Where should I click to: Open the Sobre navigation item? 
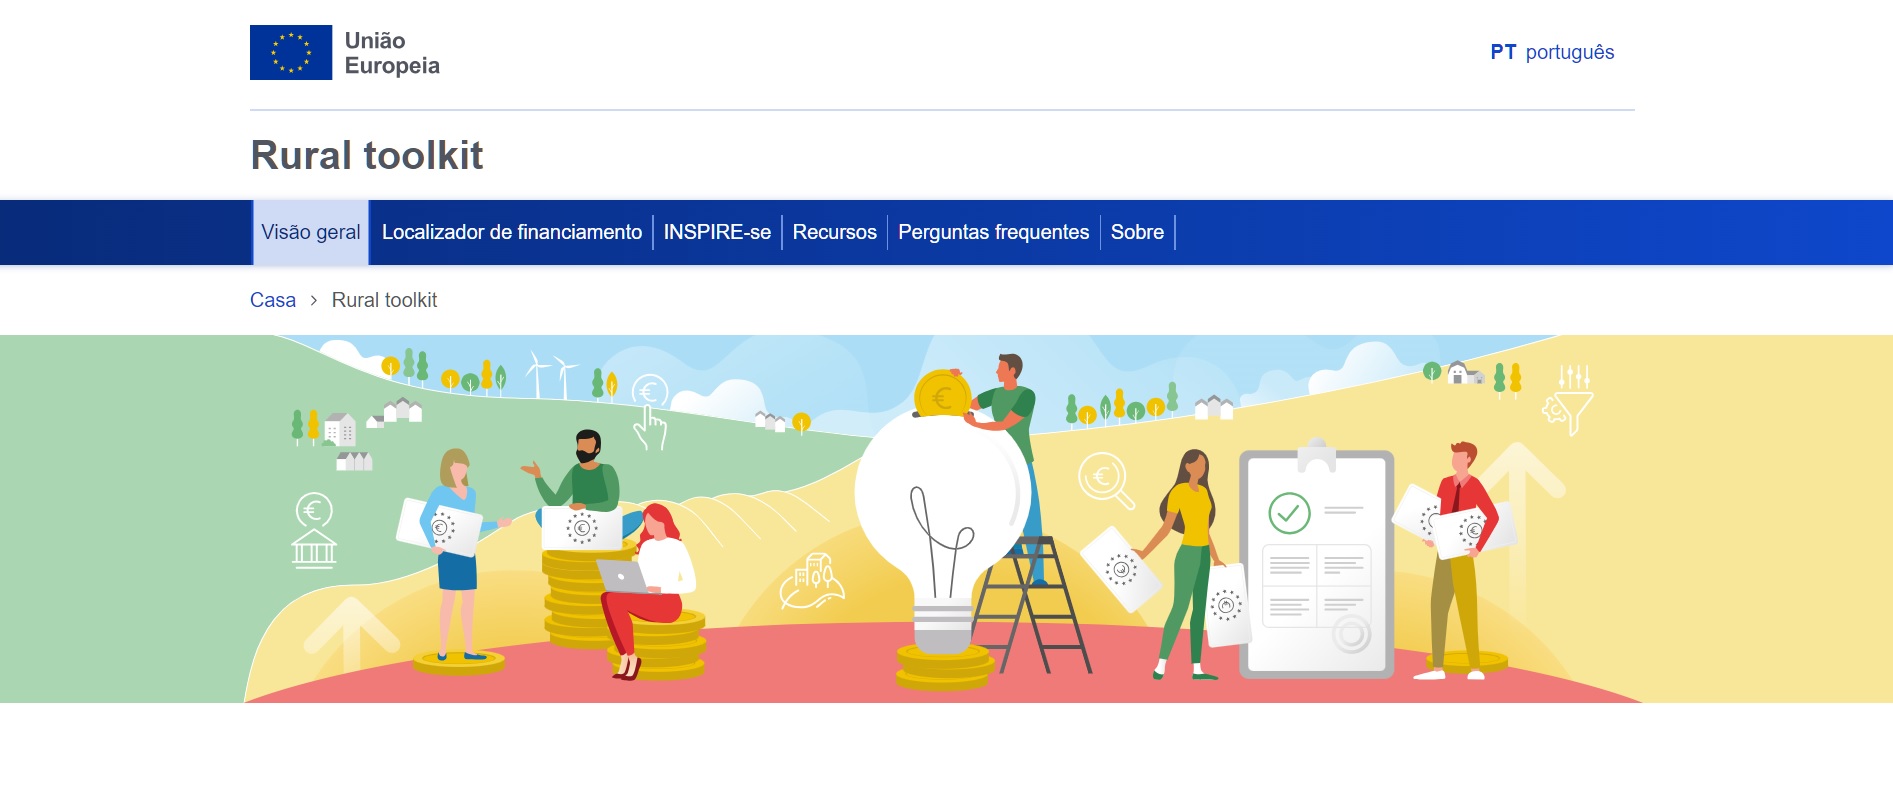click(x=1137, y=232)
